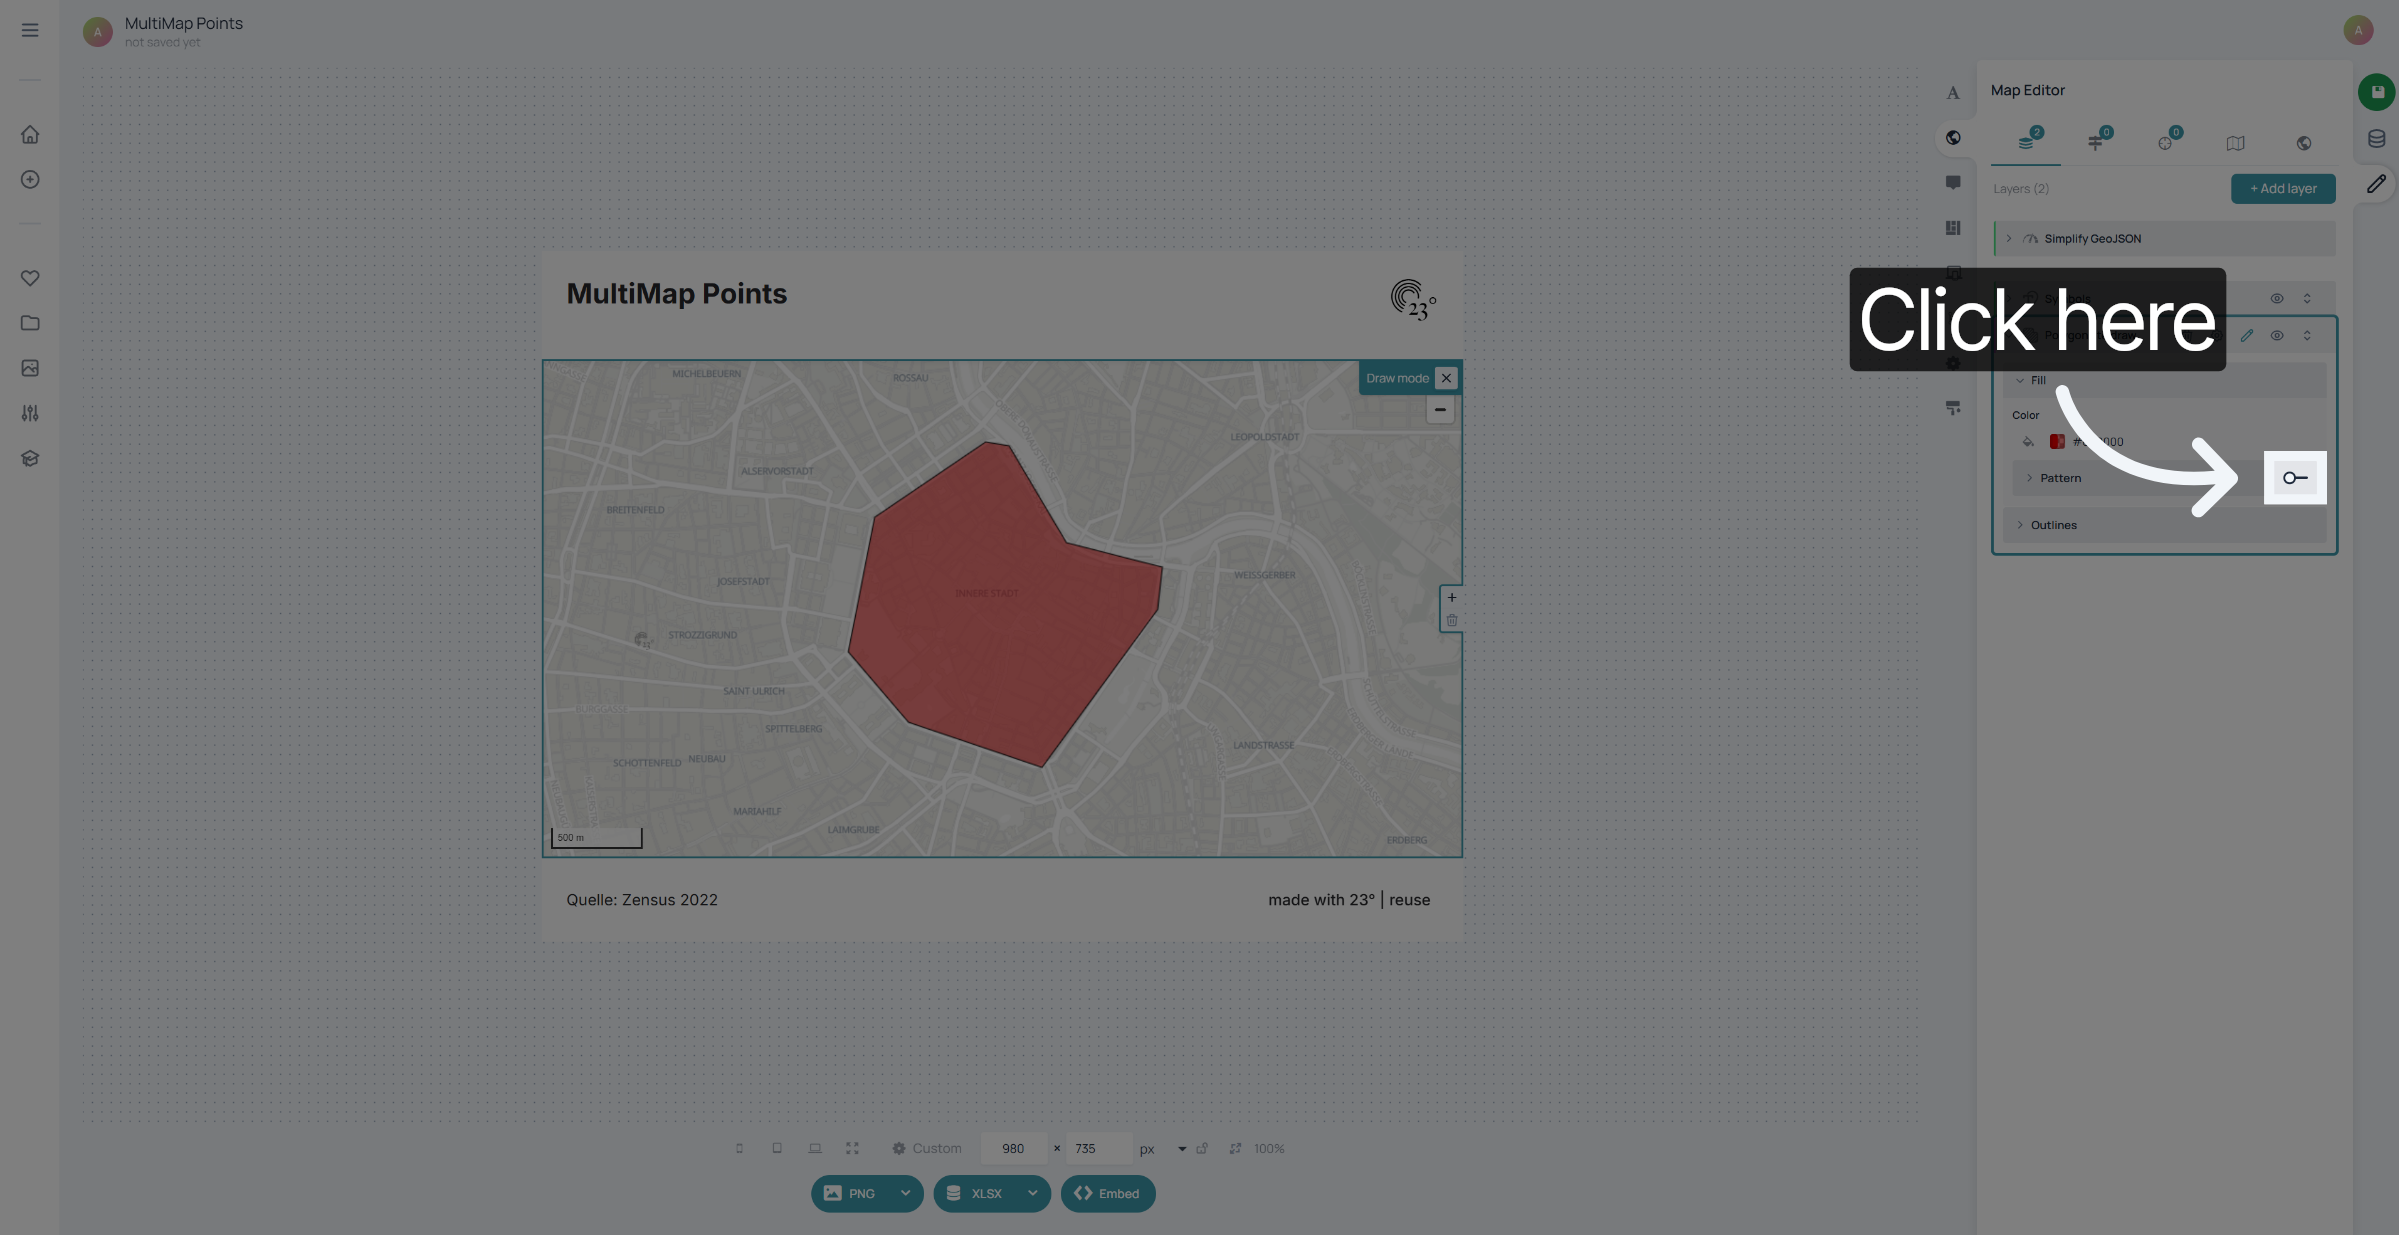Open the red fill color swatch
This screenshot has height=1235, width=2399.
pos(2057,442)
